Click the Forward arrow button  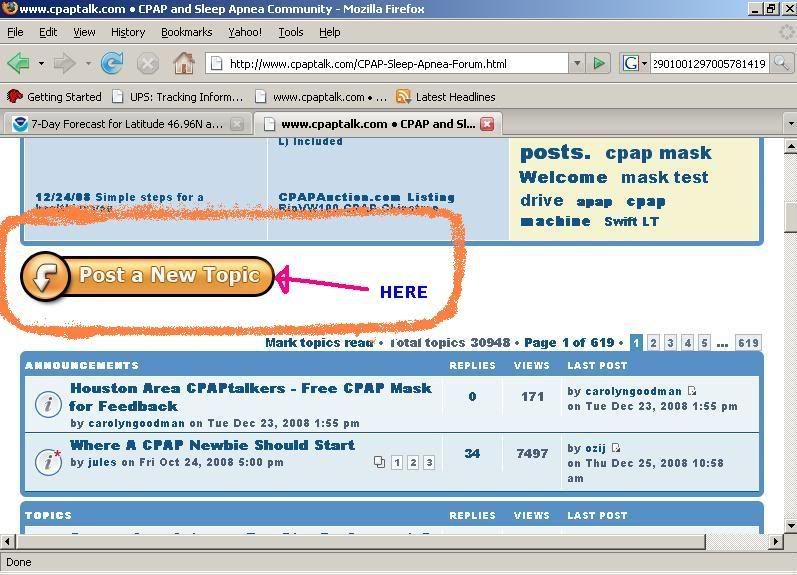click(65, 64)
